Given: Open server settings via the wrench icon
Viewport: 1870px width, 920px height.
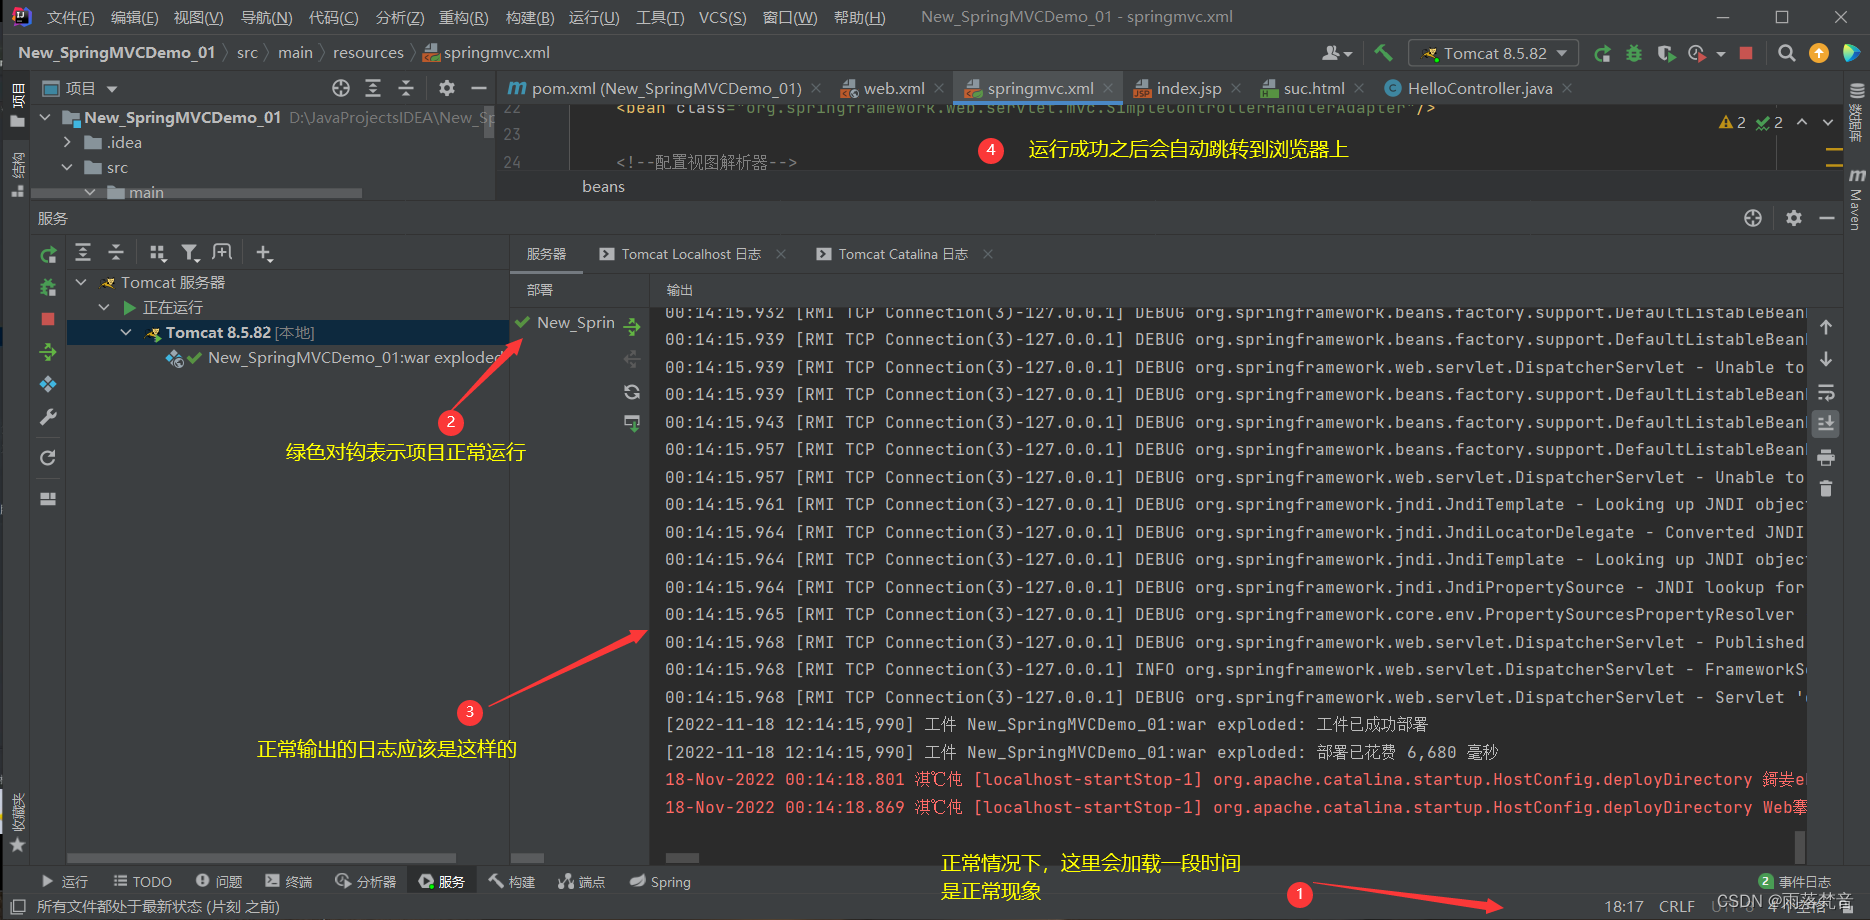Looking at the screenshot, I should (47, 417).
